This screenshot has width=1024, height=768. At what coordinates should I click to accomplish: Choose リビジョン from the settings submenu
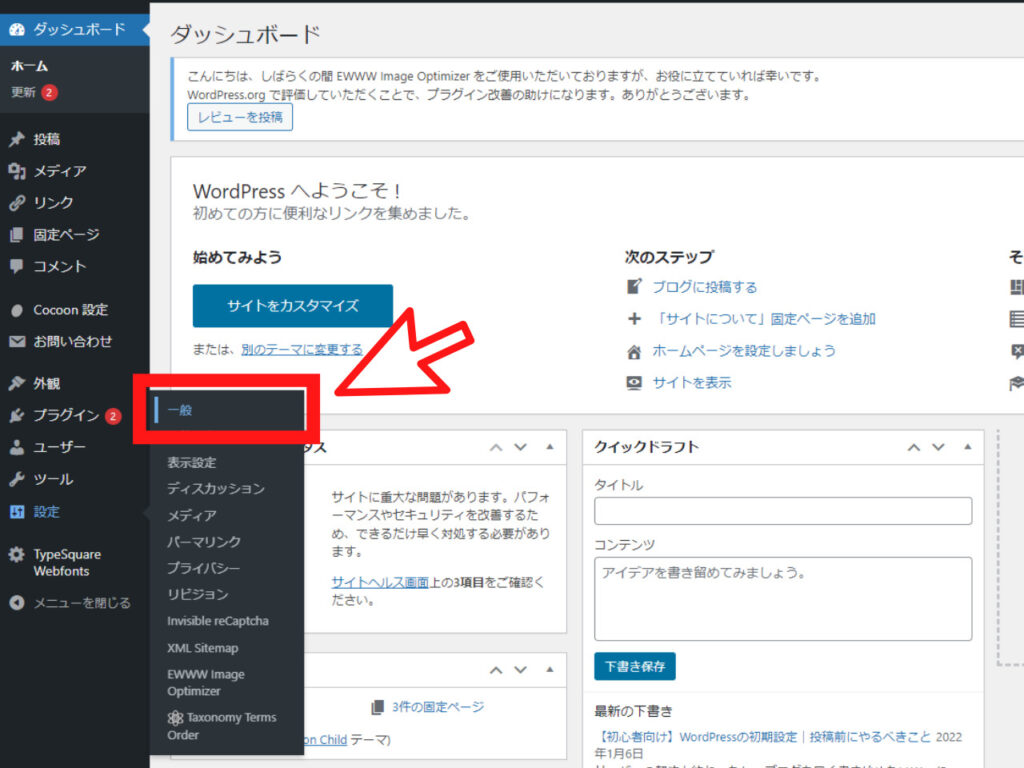[x=198, y=594]
